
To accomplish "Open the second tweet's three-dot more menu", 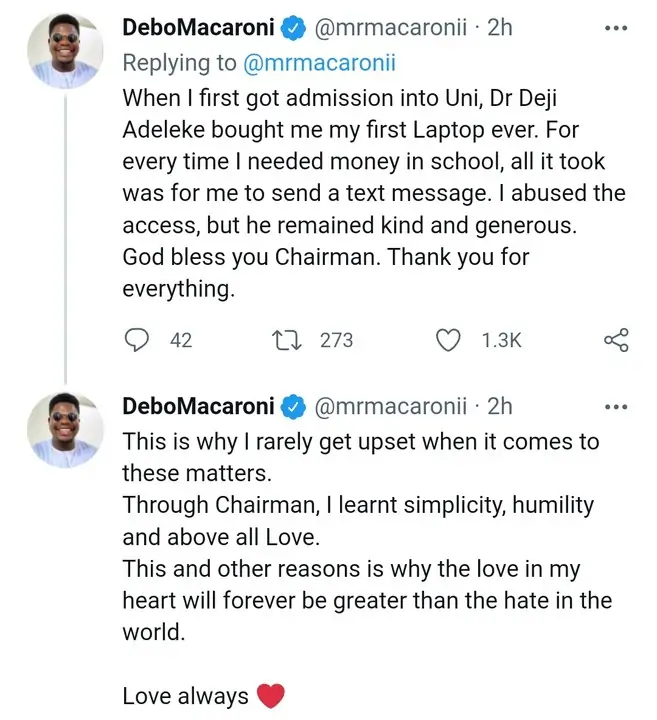I will [616, 406].
